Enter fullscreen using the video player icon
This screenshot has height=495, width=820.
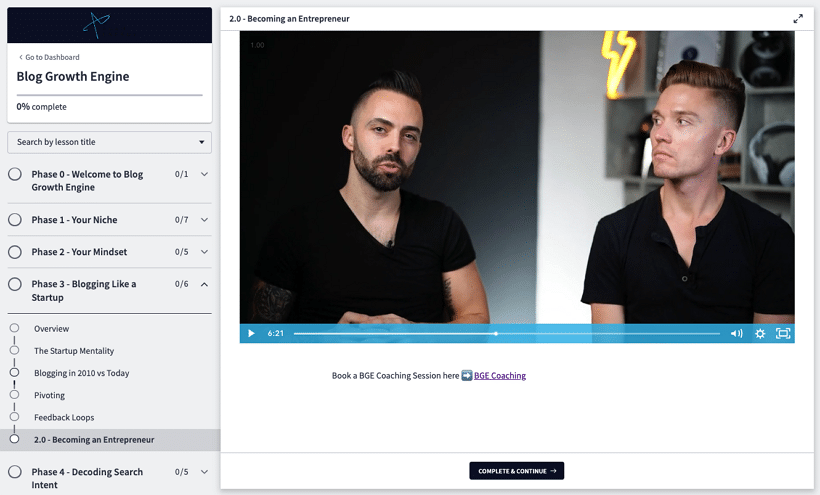pos(783,333)
